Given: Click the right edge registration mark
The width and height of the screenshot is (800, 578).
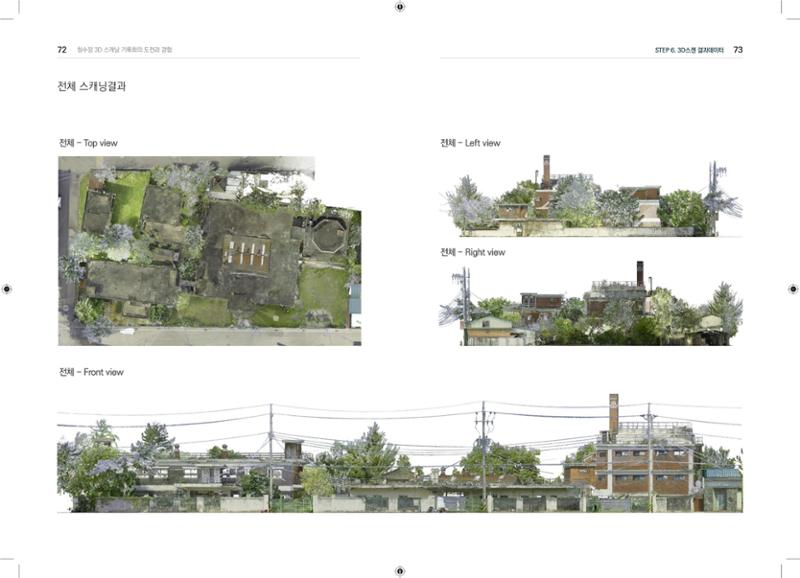Looking at the screenshot, I should point(793,289).
